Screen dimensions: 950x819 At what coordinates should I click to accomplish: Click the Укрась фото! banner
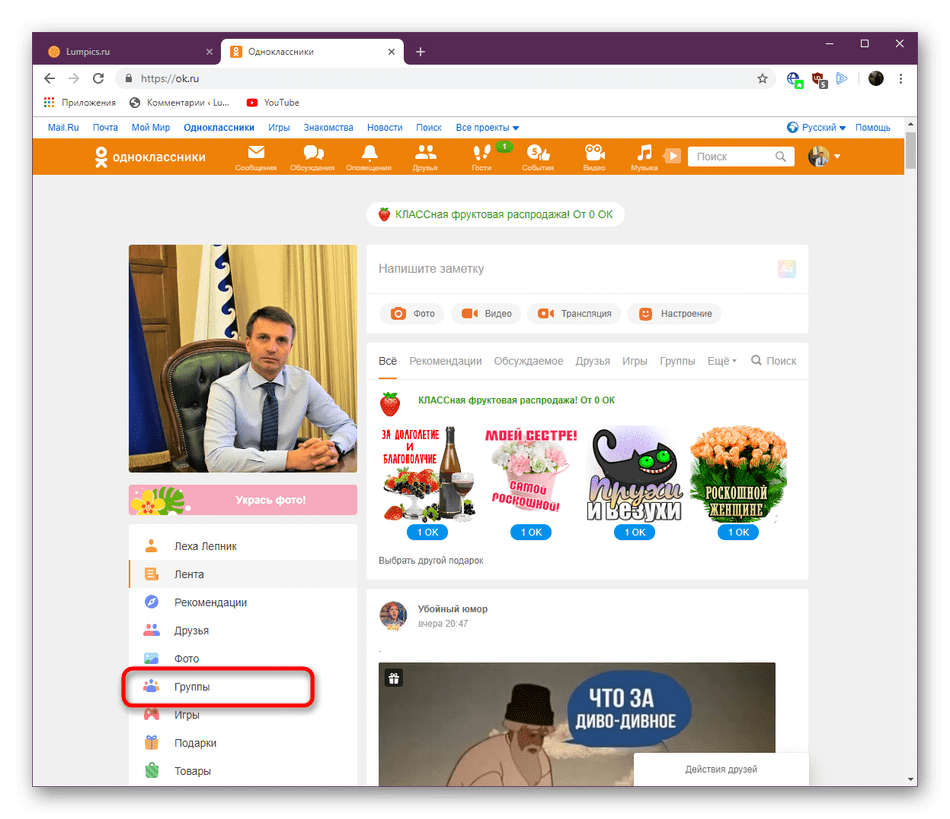[242, 500]
